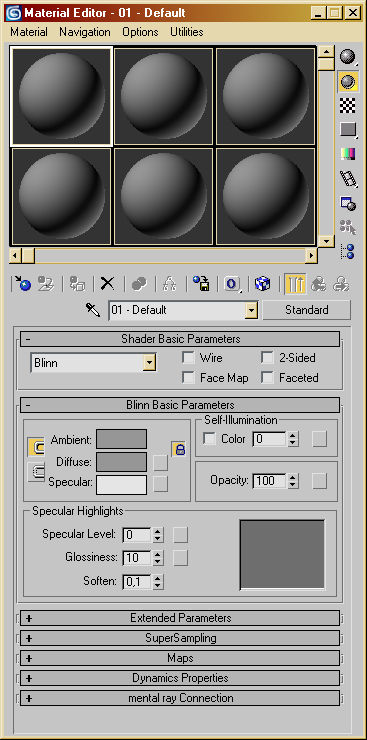Click the Soften spinner arrows
This screenshot has width=367, height=740.
[158, 581]
